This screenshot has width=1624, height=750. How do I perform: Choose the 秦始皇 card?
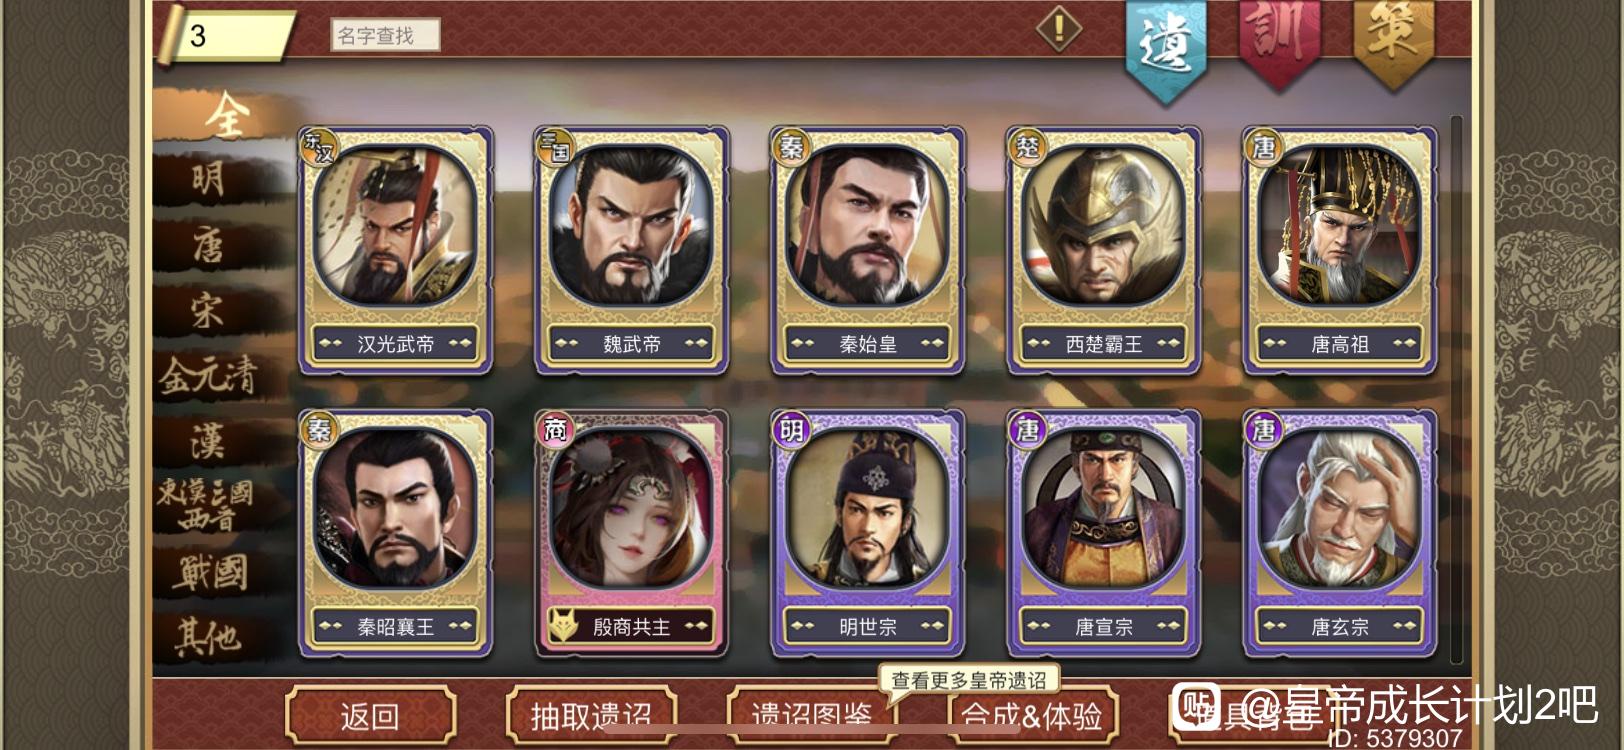(x=867, y=250)
